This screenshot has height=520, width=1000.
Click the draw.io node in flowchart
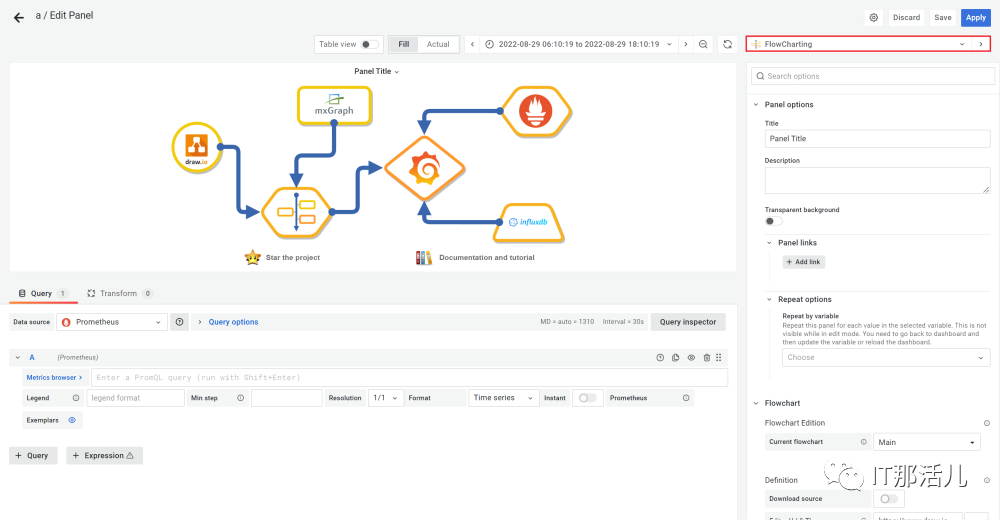click(196, 147)
